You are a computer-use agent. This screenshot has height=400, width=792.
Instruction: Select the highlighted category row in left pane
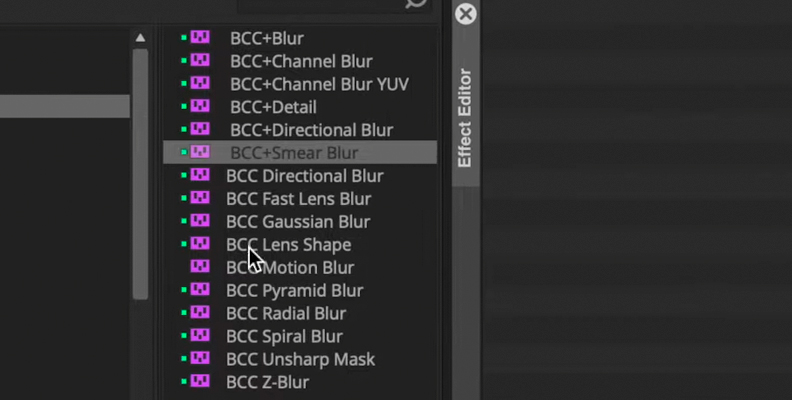65,106
